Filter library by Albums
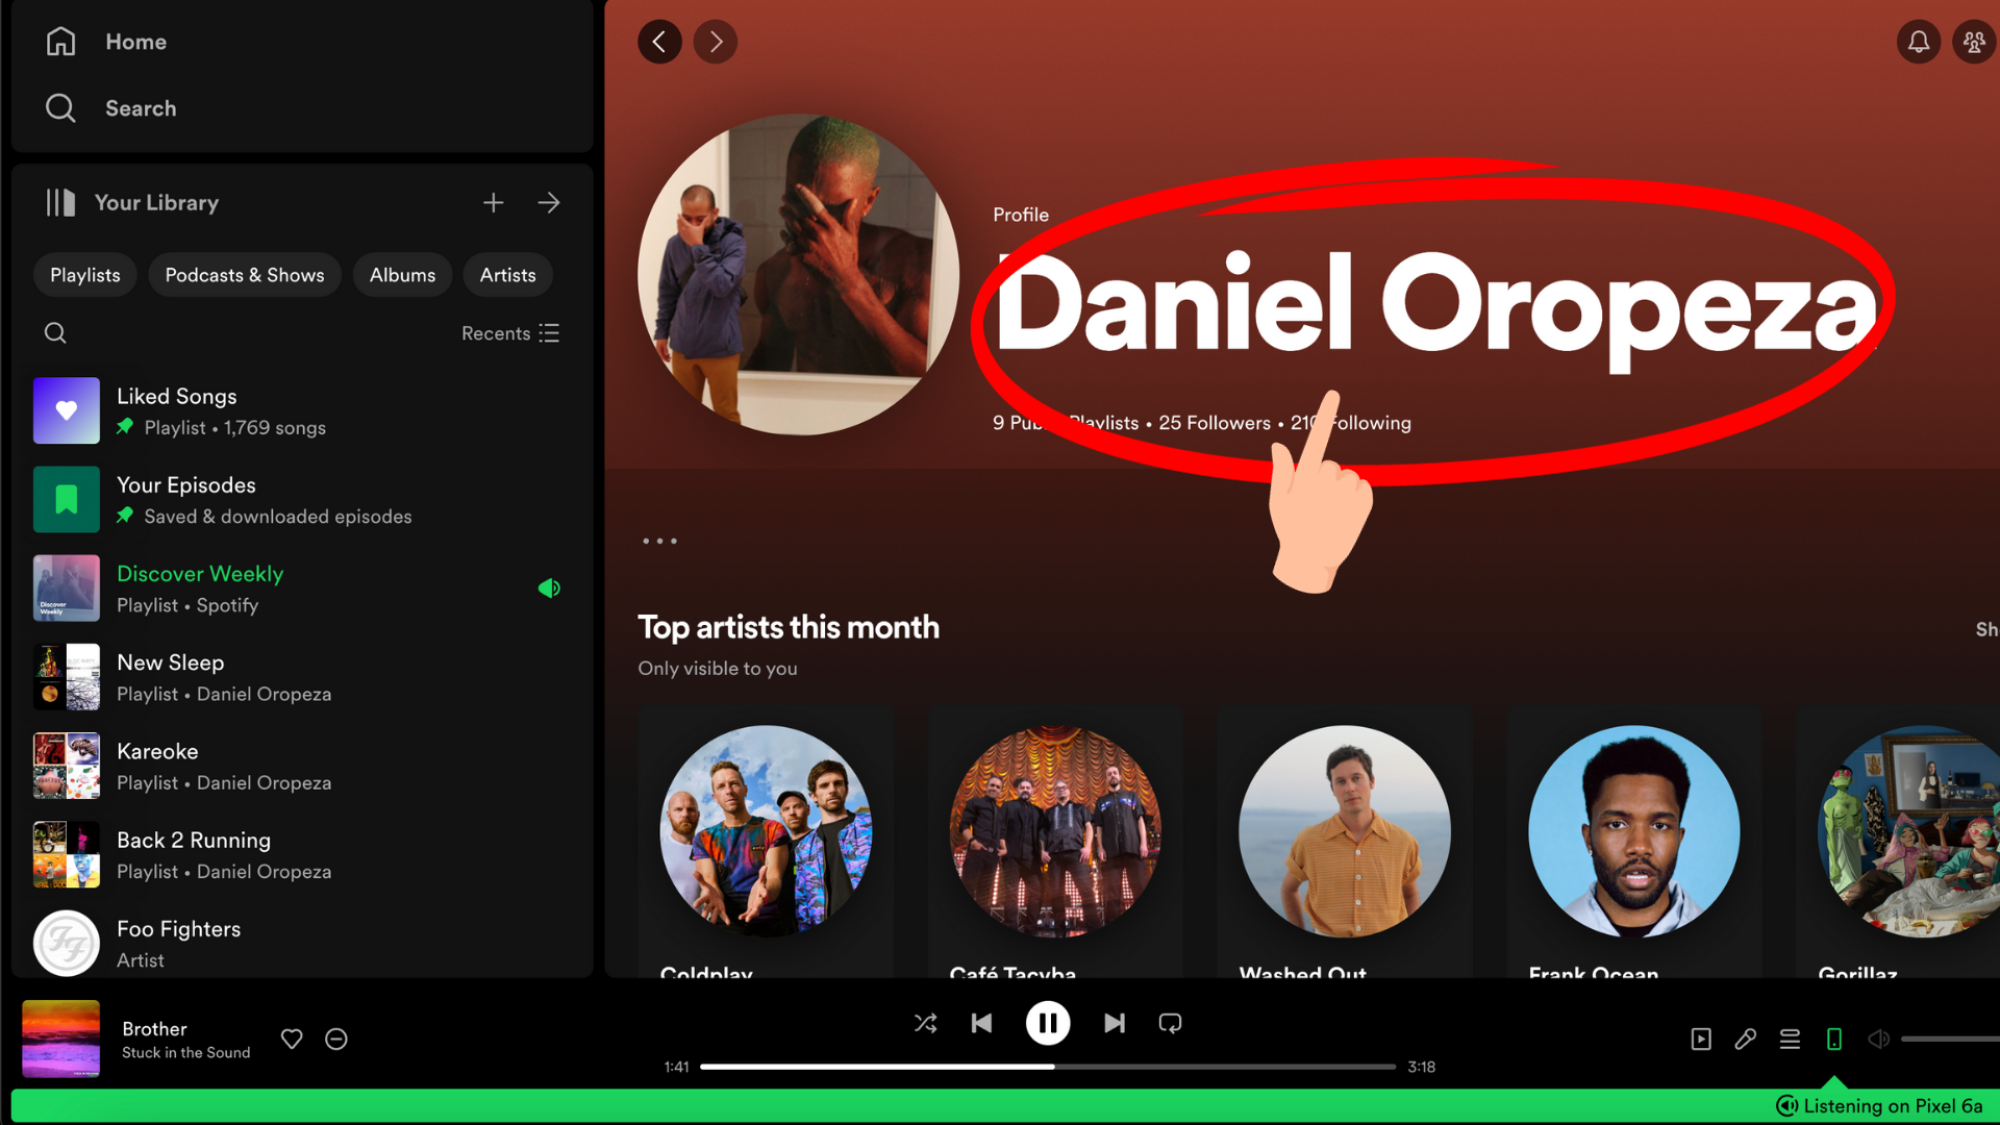2000x1125 pixels. [x=402, y=275]
